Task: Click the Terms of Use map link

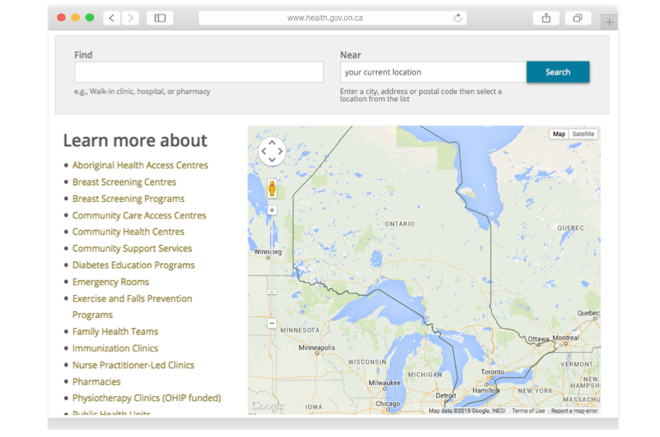Action: point(528,410)
